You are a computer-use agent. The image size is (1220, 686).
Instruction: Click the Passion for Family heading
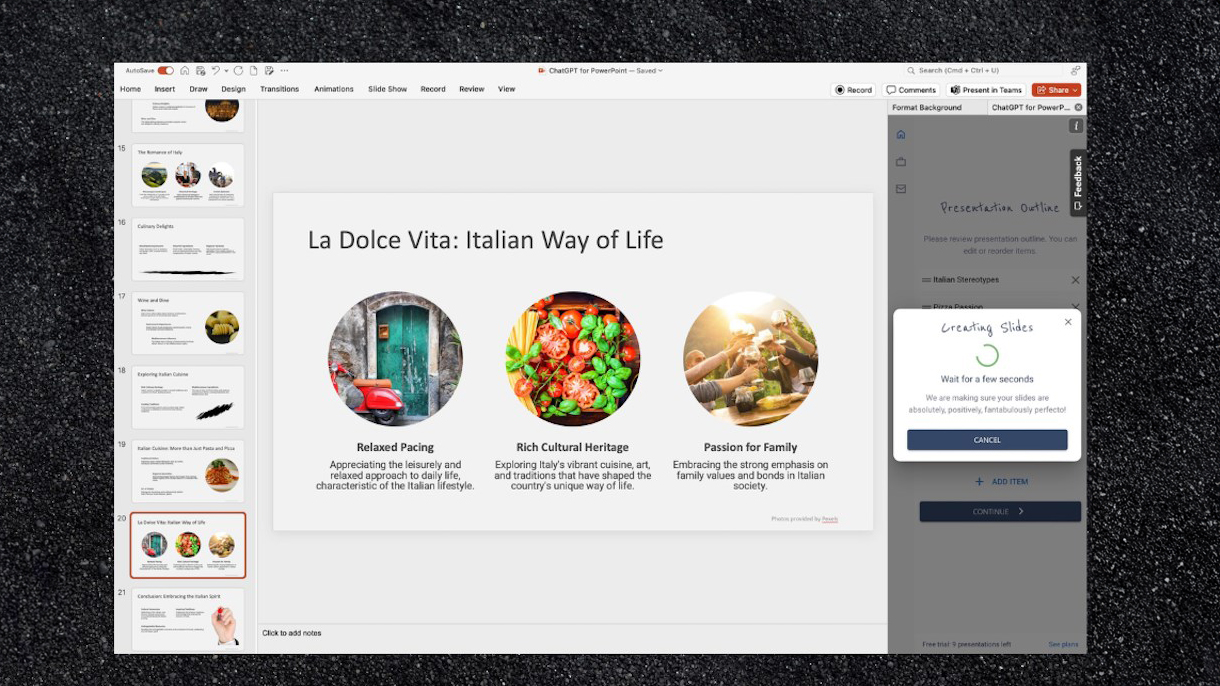point(750,447)
